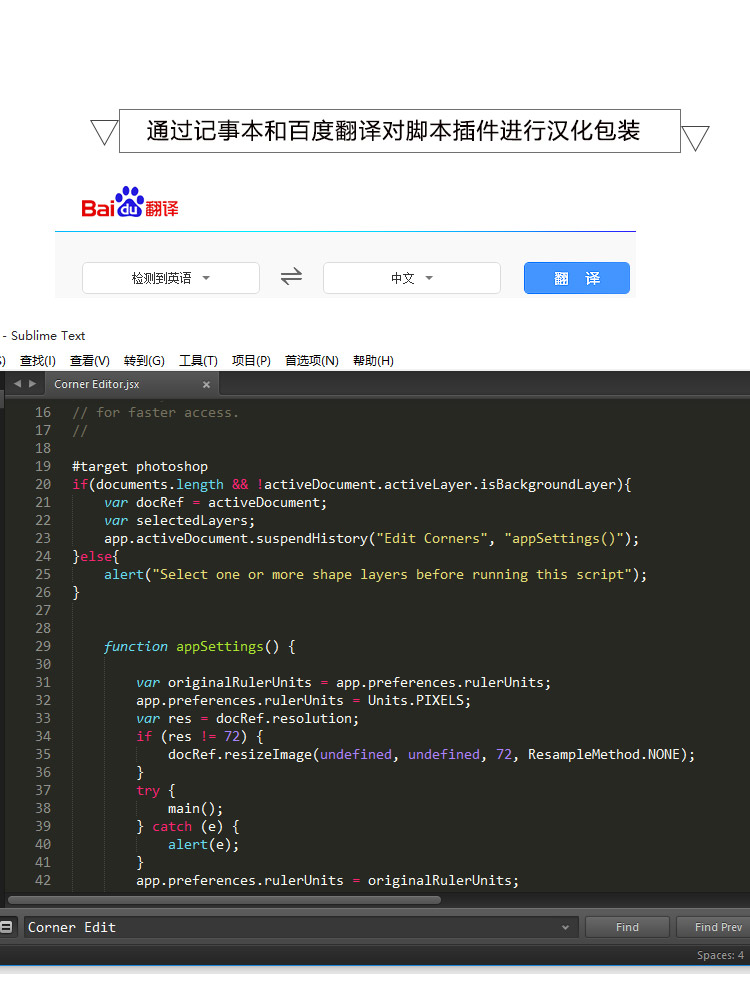This screenshot has height=989, width=750.
Task: Open the 检测到英语 source language dropdown
Action: 171,278
